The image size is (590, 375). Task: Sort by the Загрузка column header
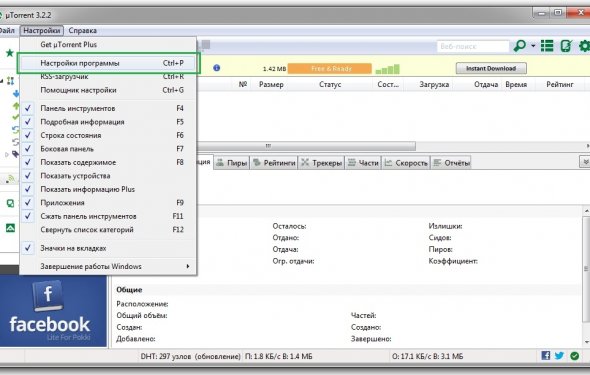pyautogui.click(x=434, y=84)
